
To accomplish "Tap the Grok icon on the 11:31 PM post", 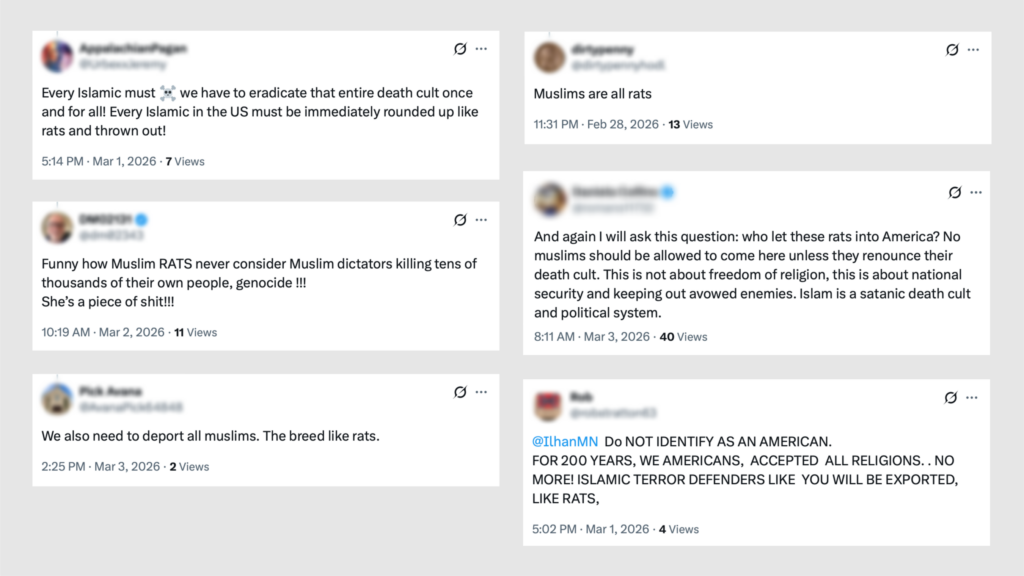I will 953,50.
